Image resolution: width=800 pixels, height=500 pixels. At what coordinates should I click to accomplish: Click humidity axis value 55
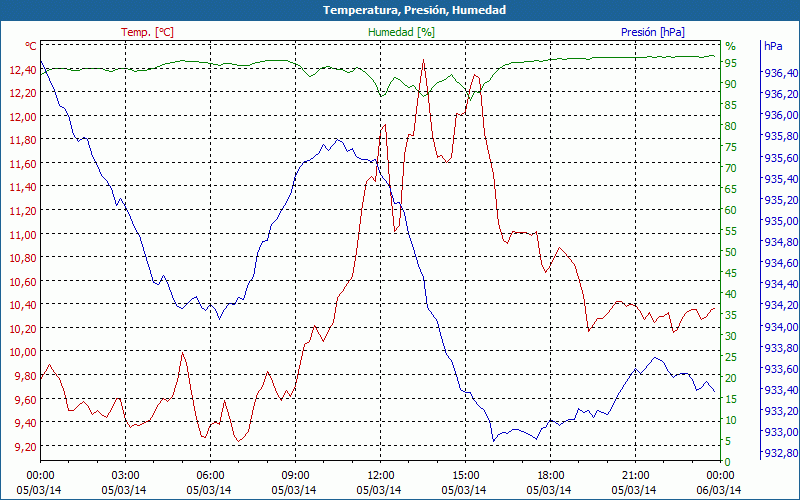point(731,231)
